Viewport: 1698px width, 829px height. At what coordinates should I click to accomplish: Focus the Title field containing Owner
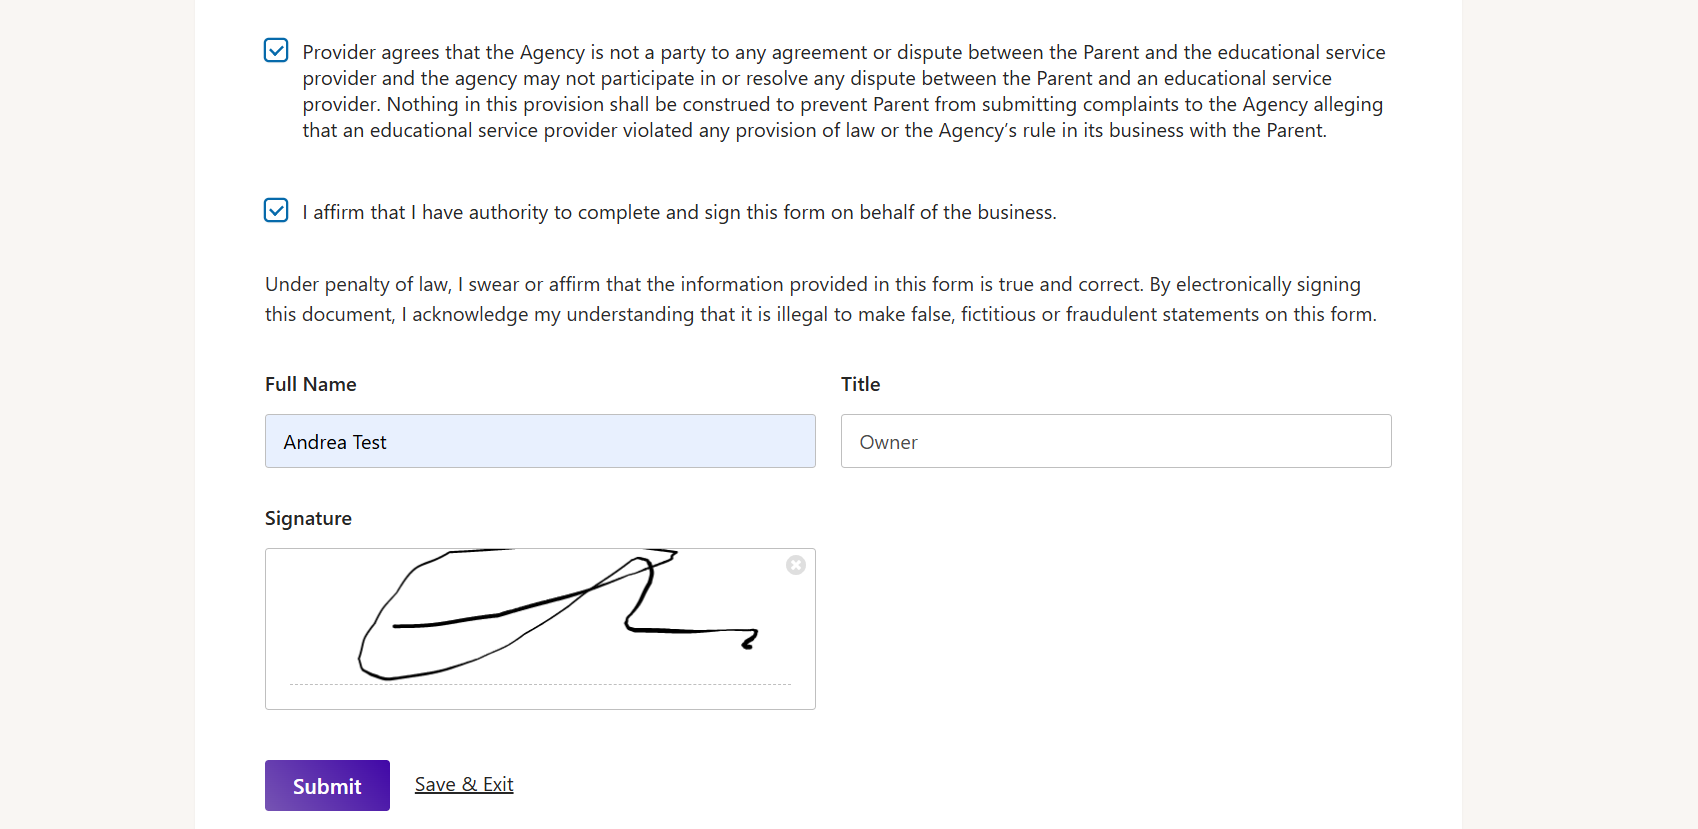pyautogui.click(x=1116, y=441)
